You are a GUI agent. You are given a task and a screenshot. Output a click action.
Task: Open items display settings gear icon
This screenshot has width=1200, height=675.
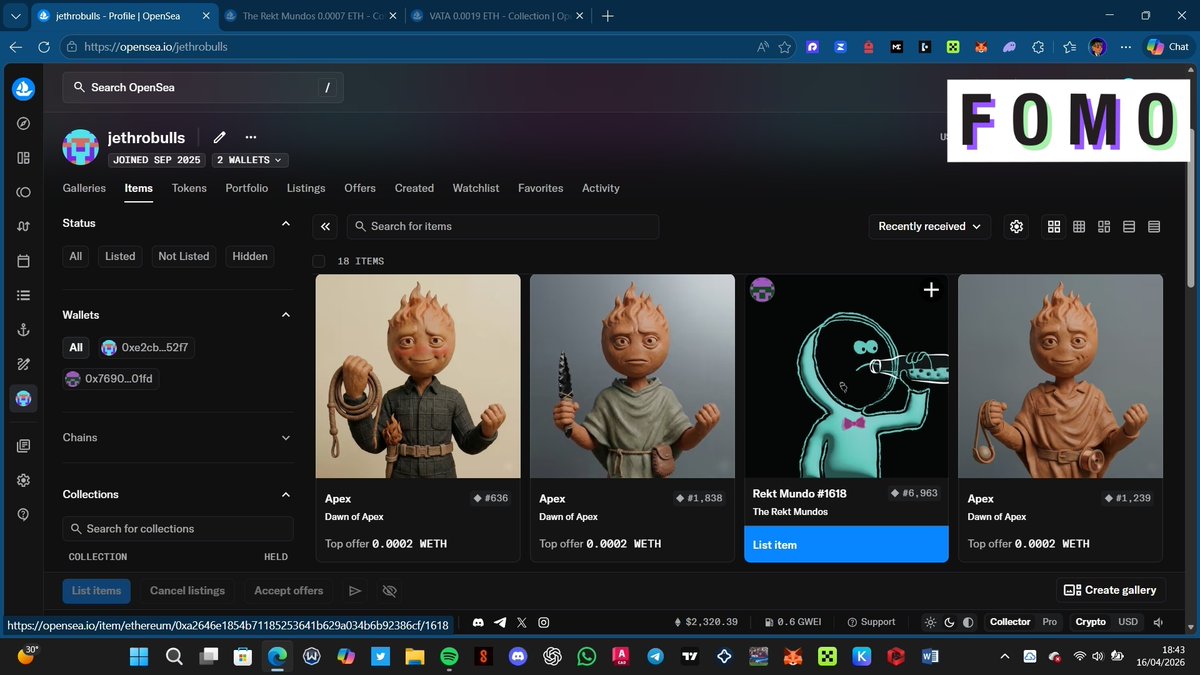(x=1017, y=227)
